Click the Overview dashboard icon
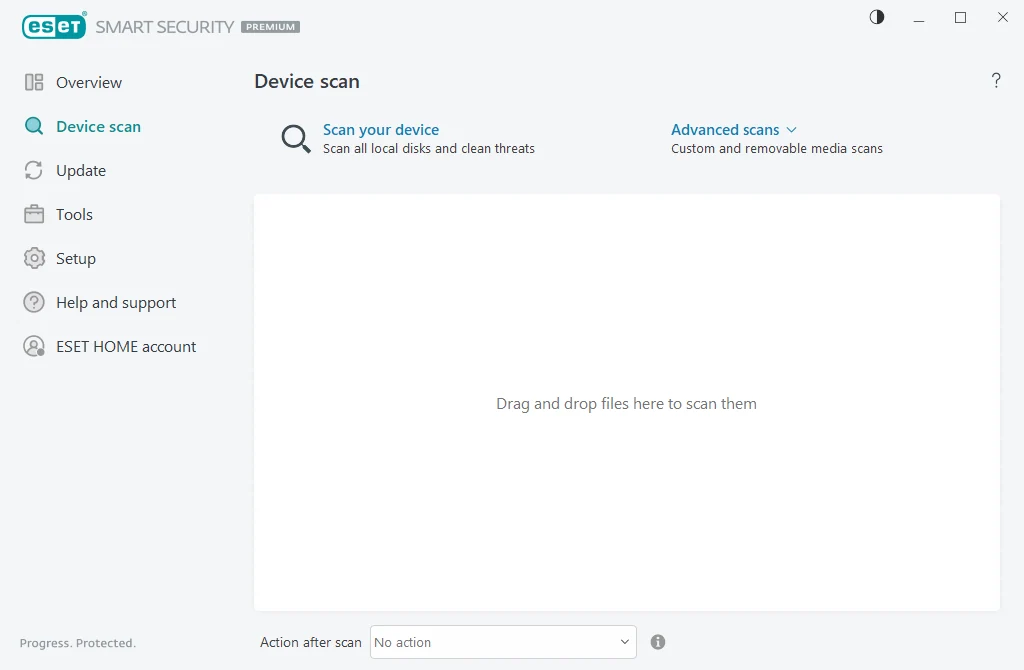This screenshot has height=670, width=1024. coord(34,82)
